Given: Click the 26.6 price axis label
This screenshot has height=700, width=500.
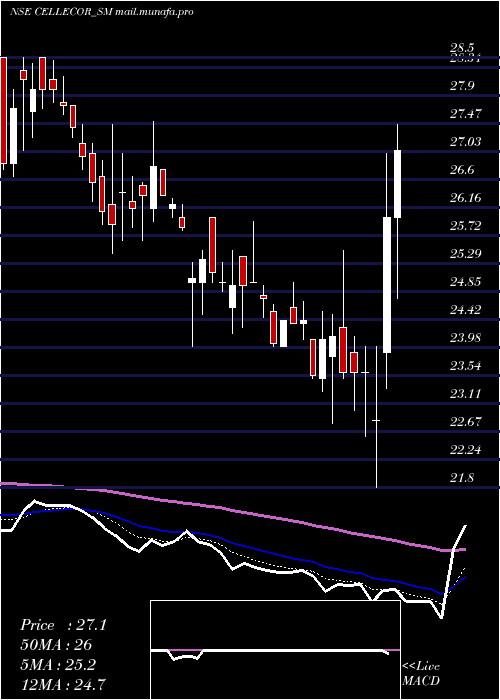Looking at the screenshot, I should click(461, 170).
